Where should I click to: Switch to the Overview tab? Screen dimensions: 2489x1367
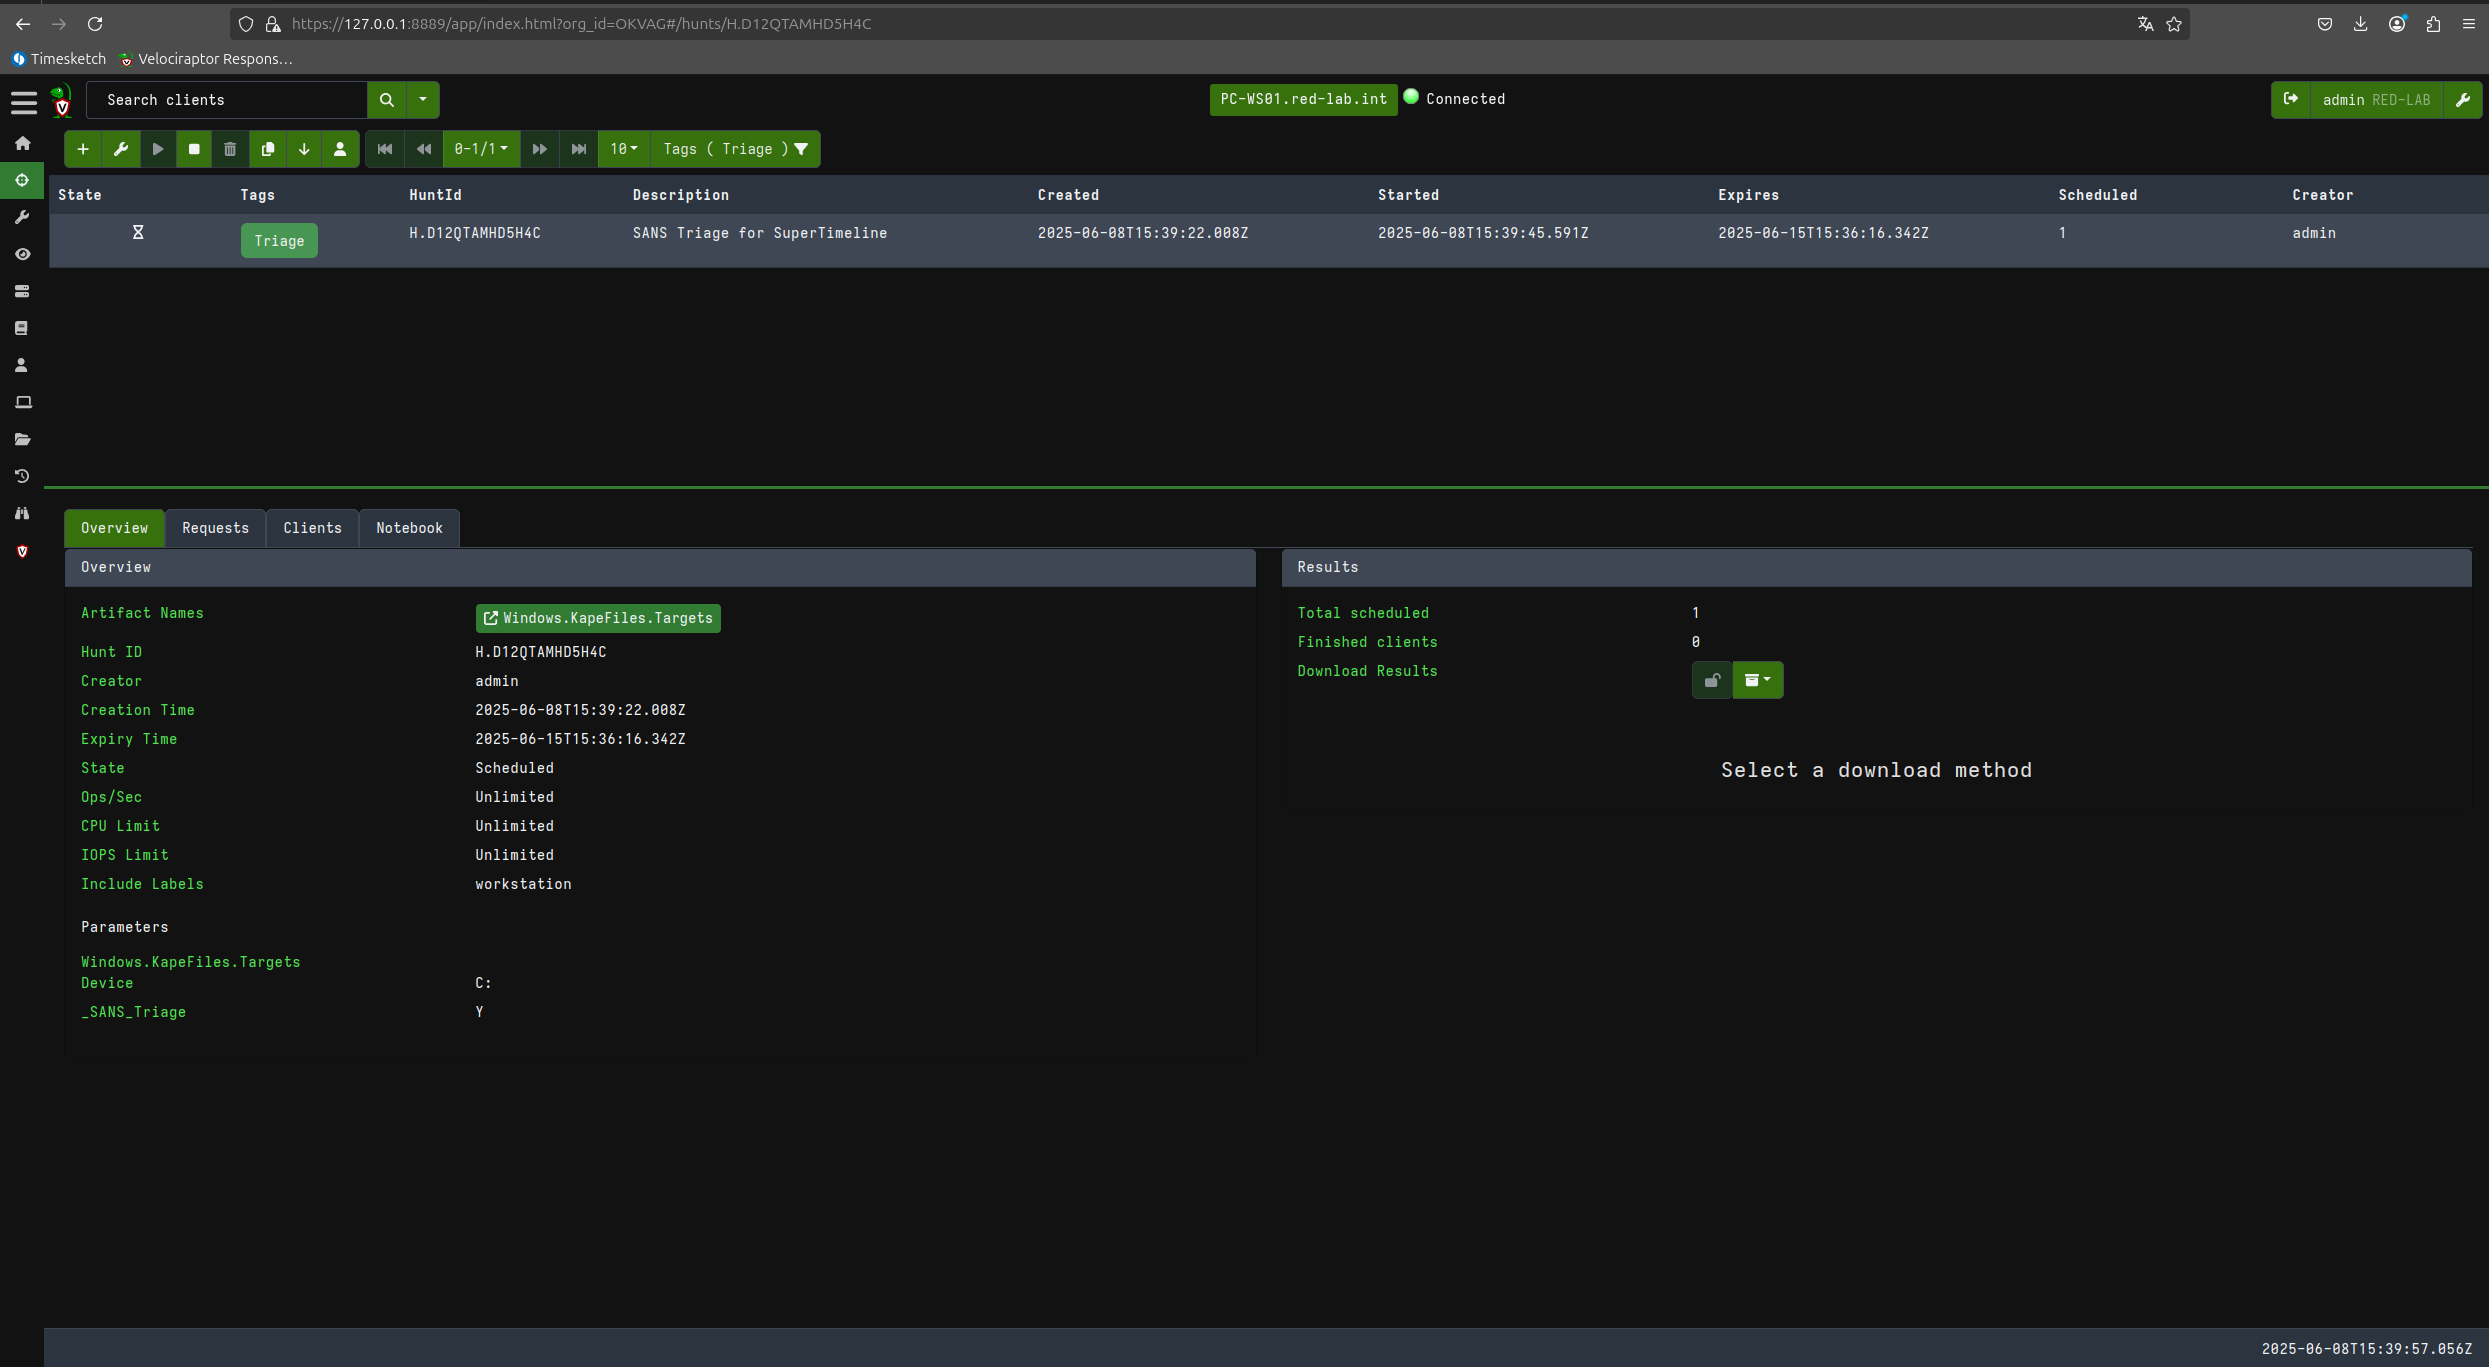pos(114,528)
